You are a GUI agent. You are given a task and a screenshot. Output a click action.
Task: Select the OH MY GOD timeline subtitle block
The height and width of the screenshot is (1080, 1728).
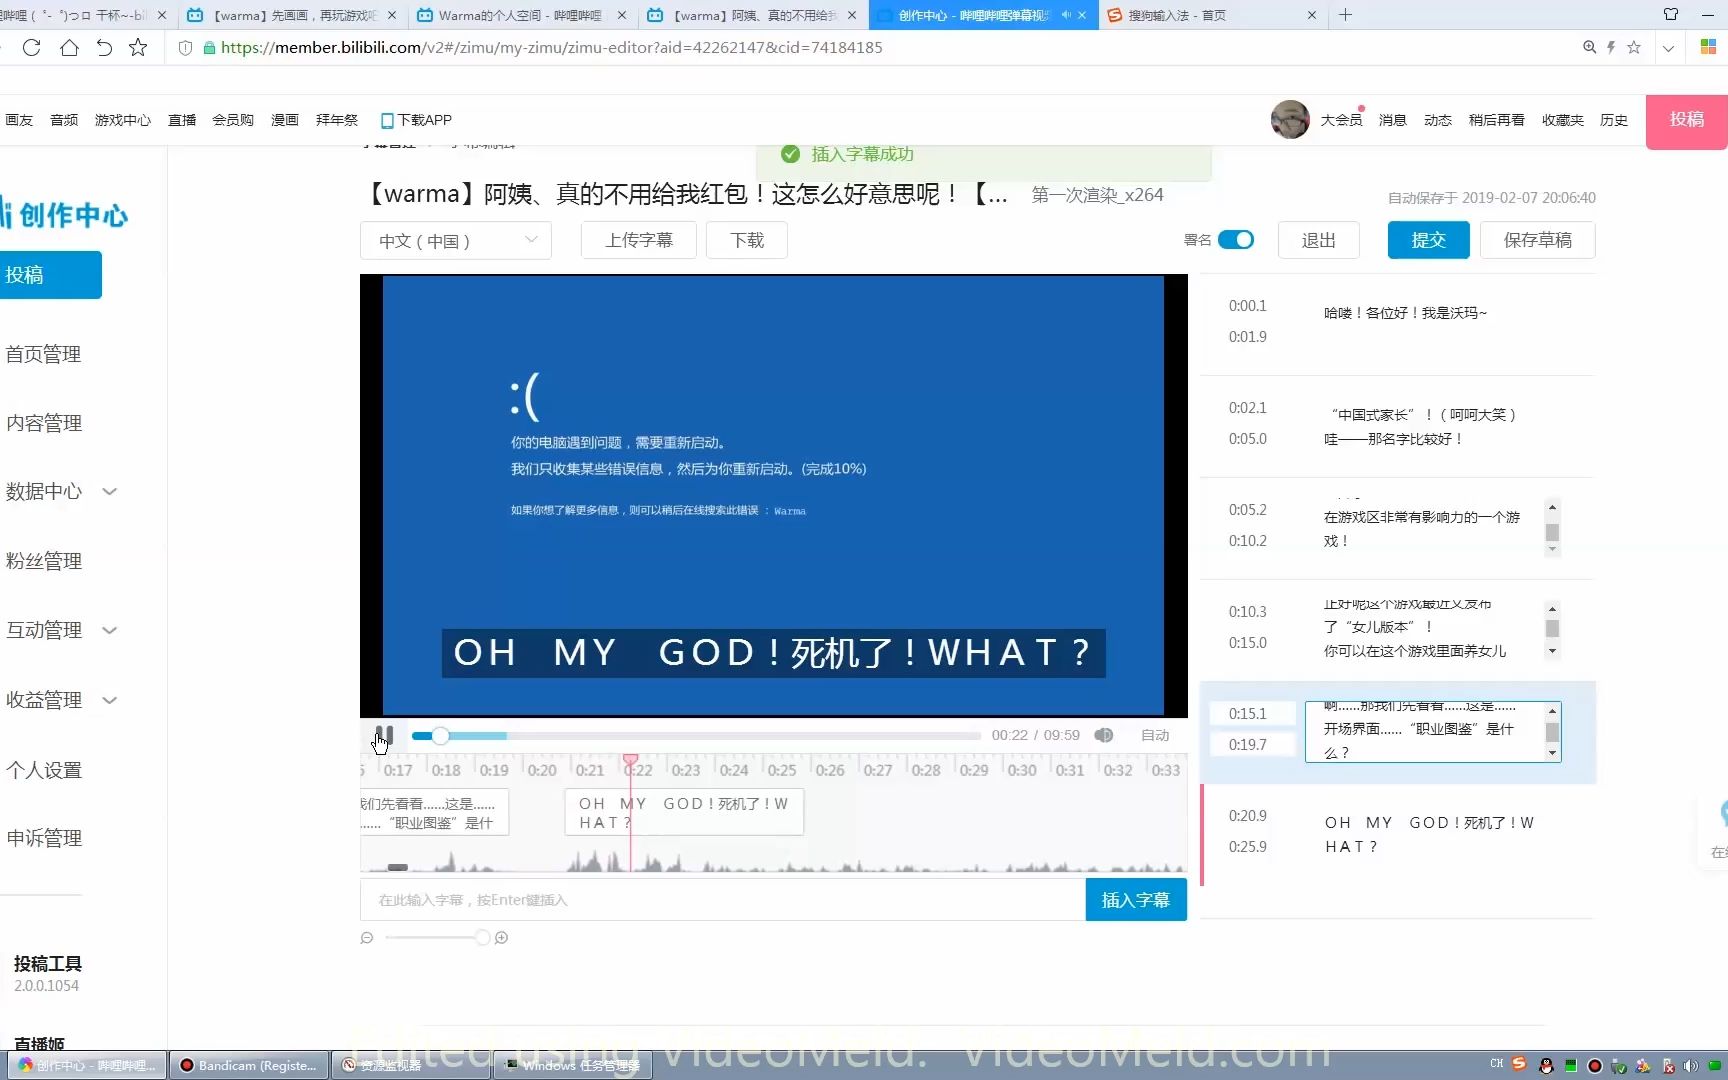pos(684,813)
